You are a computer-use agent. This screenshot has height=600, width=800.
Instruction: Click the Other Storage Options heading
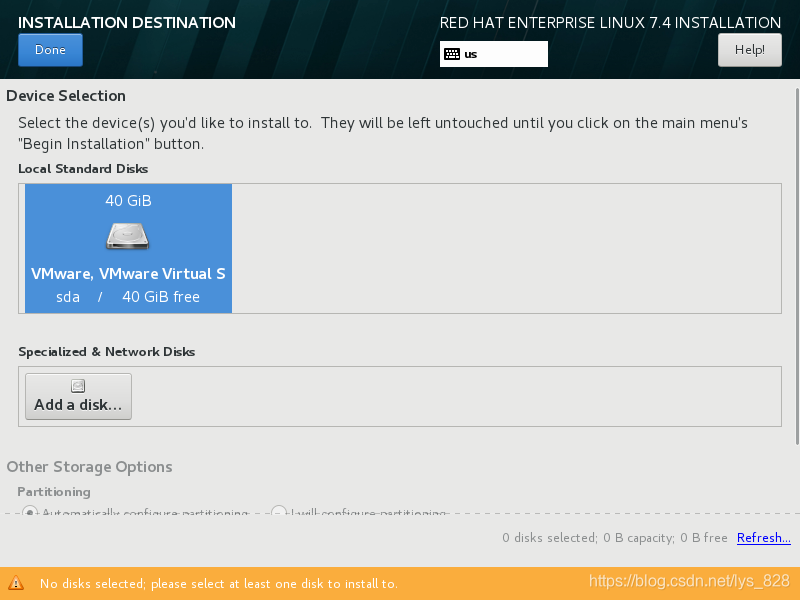coord(89,467)
